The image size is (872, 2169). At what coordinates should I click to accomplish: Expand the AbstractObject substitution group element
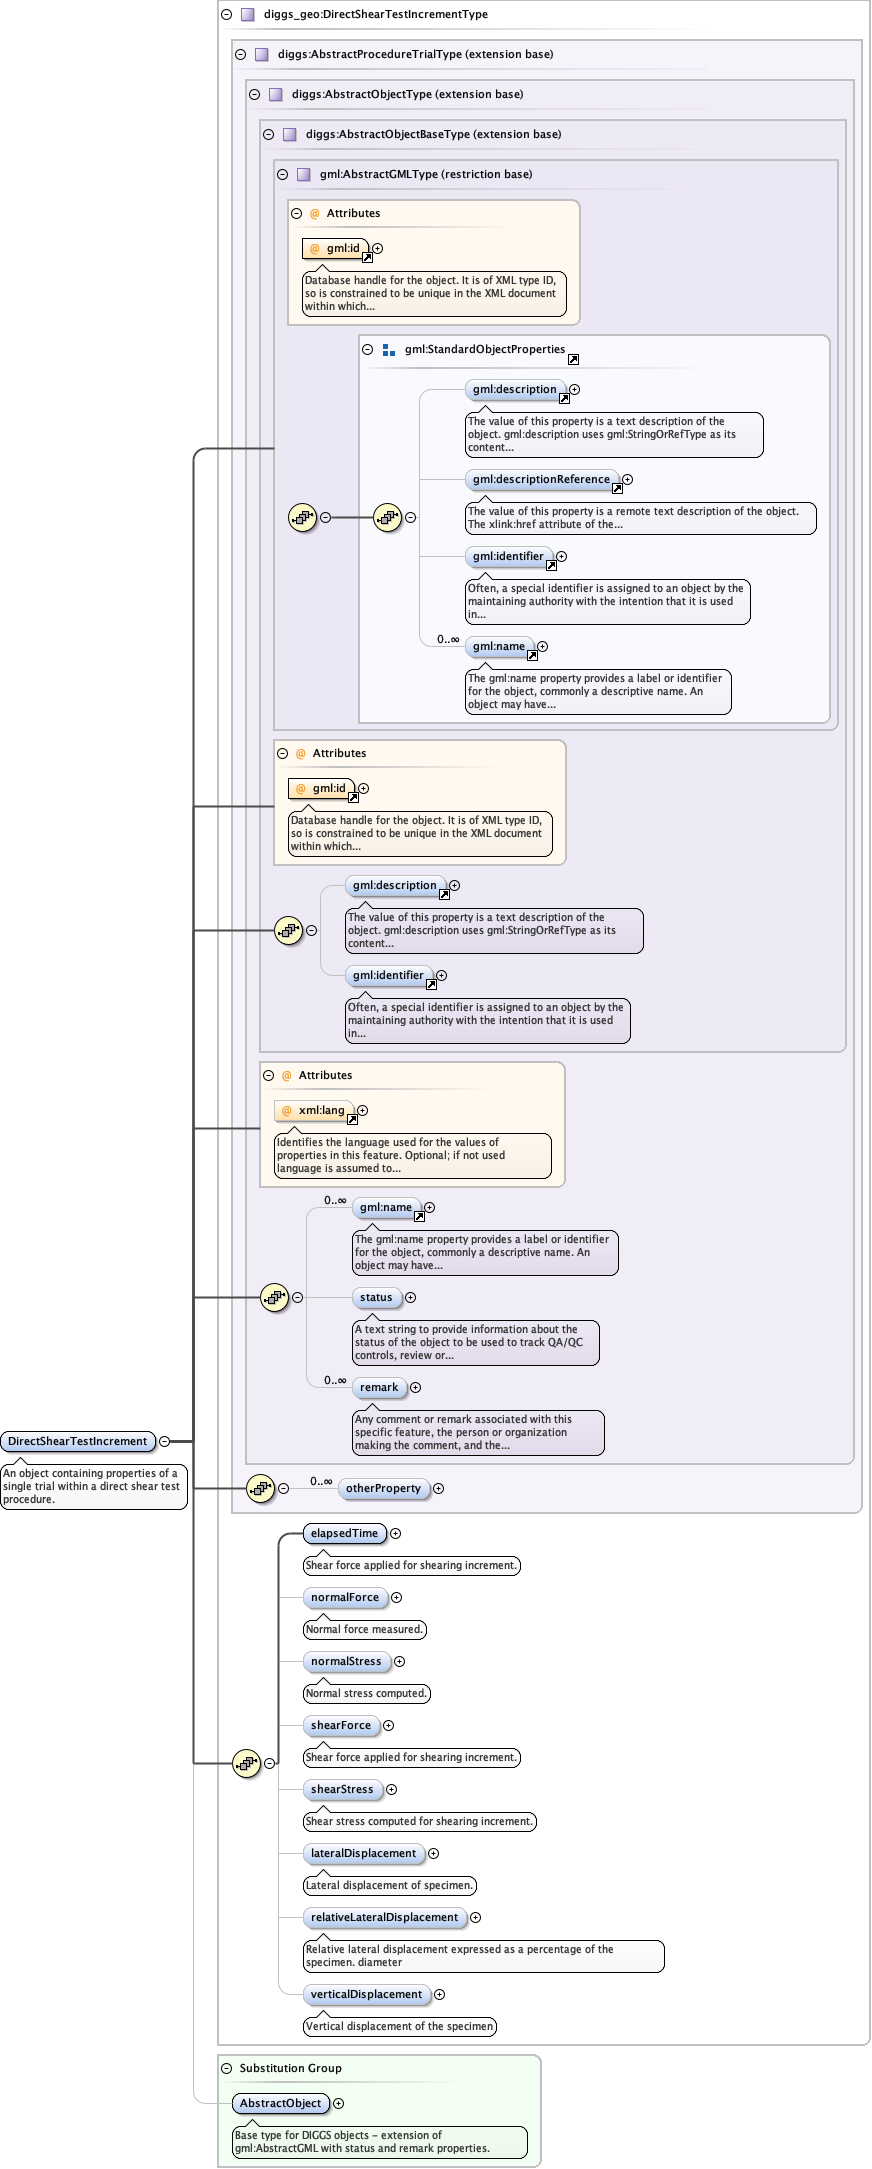339,2103
